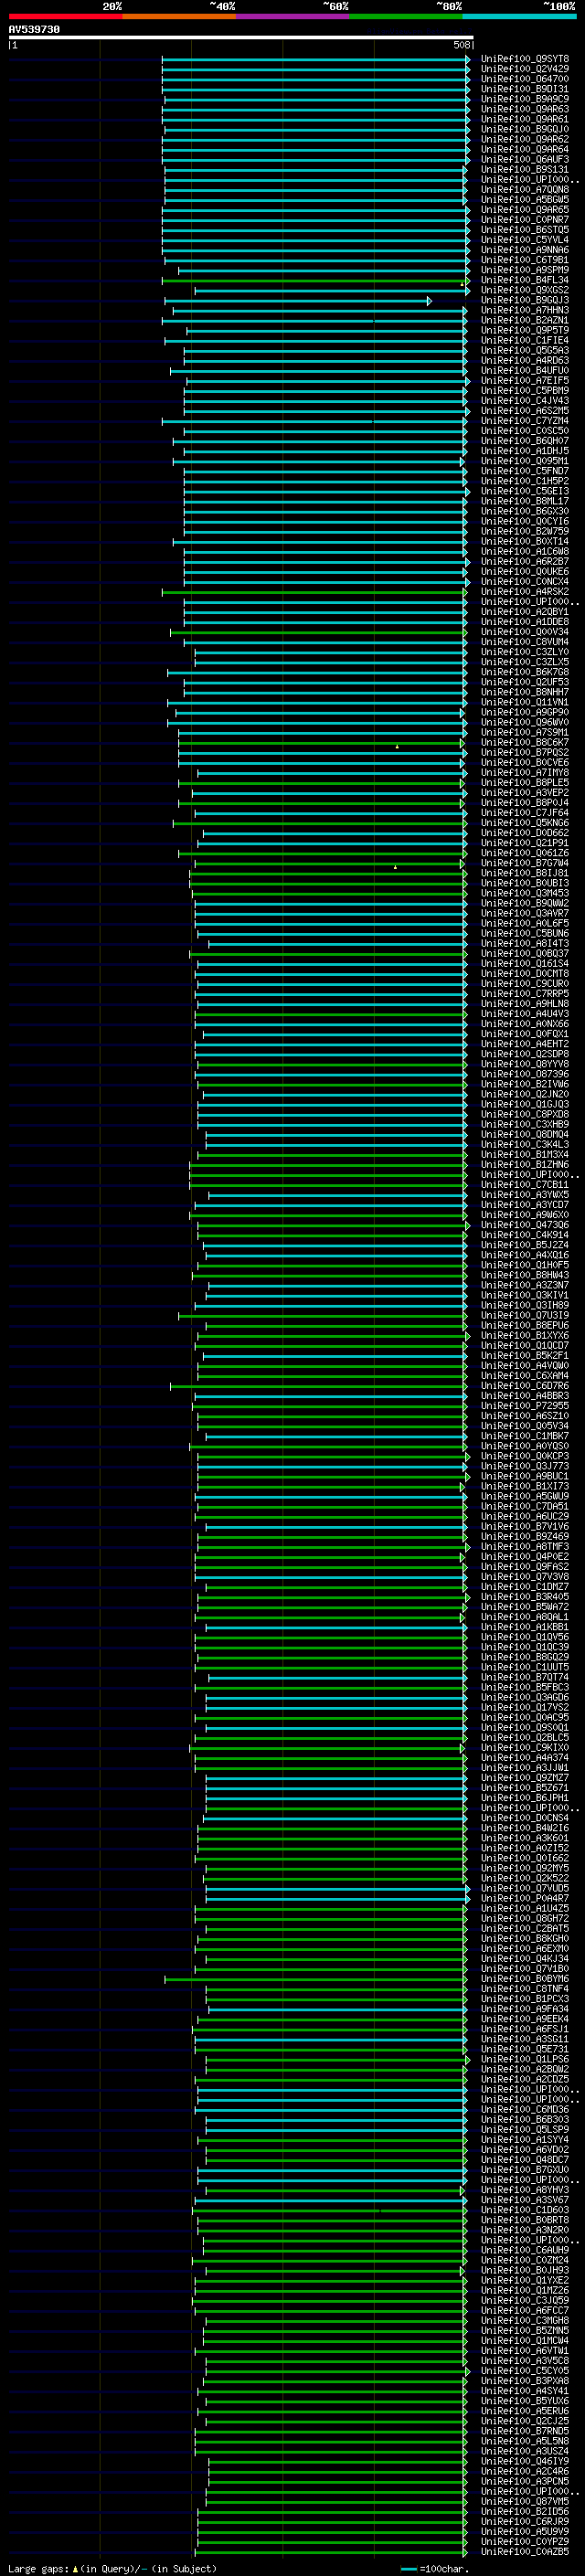Click the orange ~40% identity color segment
This screenshot has width=585, height=2576.
click(x=179, y=16)
